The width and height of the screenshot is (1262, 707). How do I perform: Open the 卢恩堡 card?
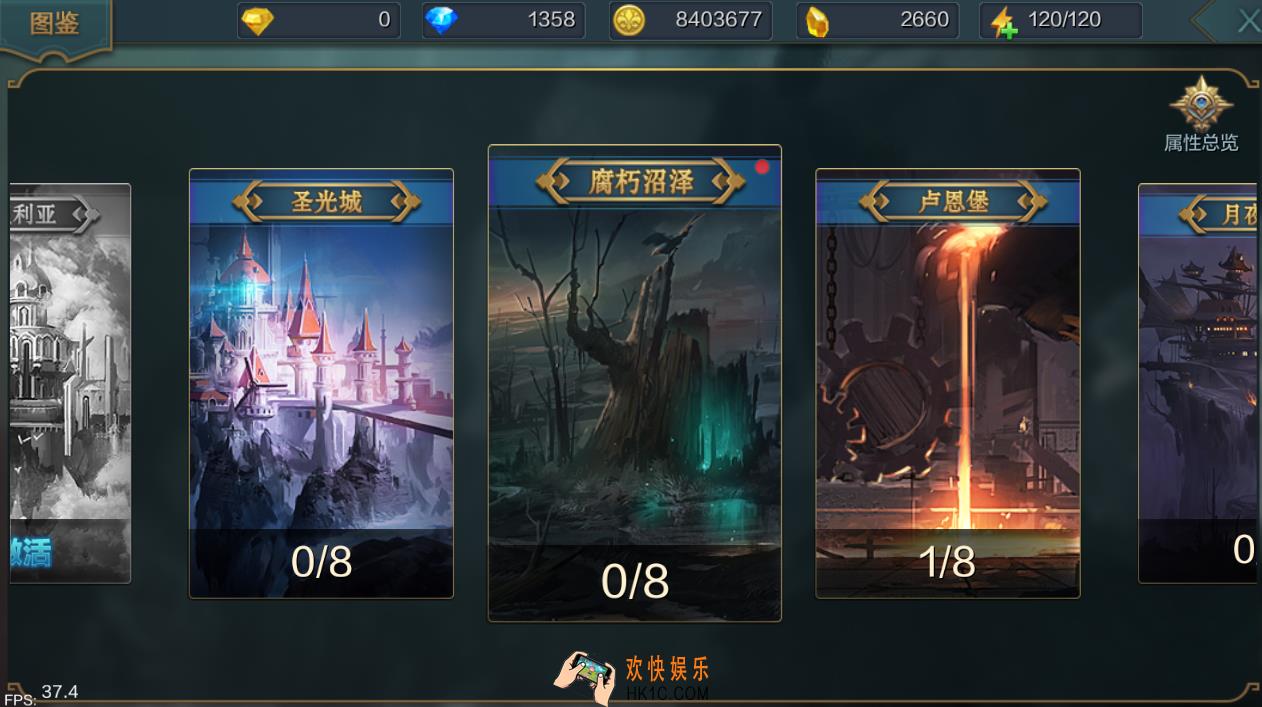[948, 384]
